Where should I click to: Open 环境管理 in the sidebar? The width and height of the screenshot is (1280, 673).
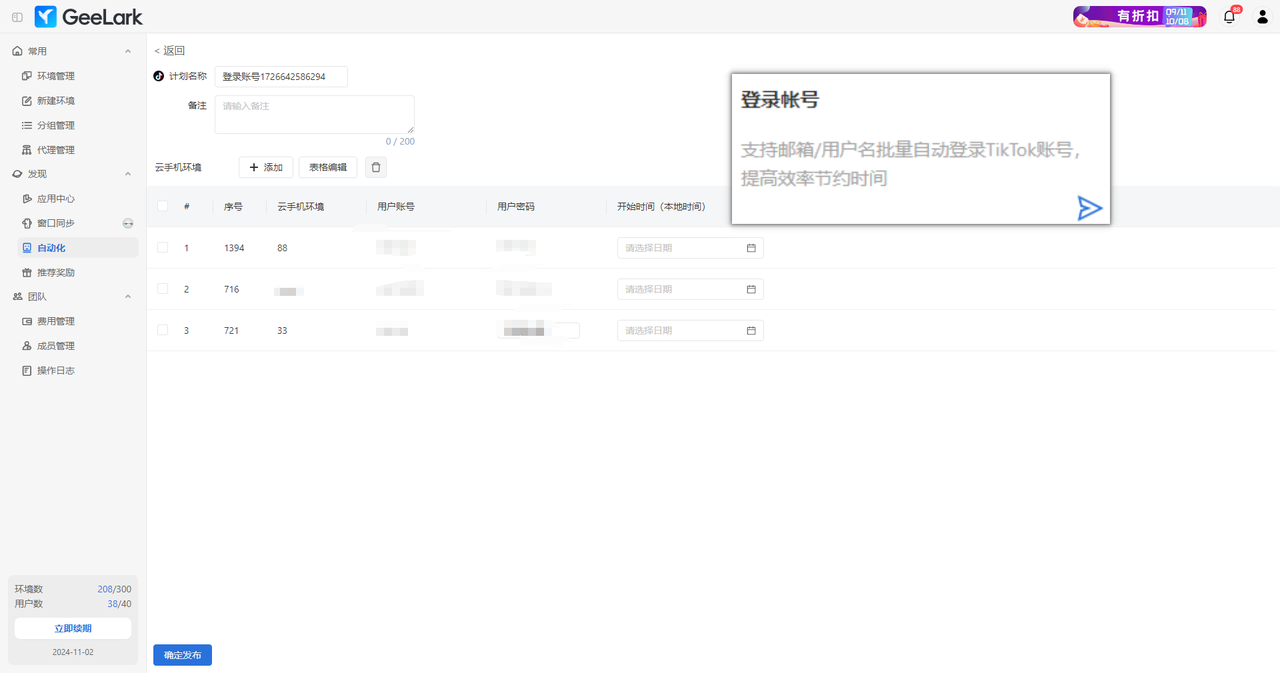(55, 76)
